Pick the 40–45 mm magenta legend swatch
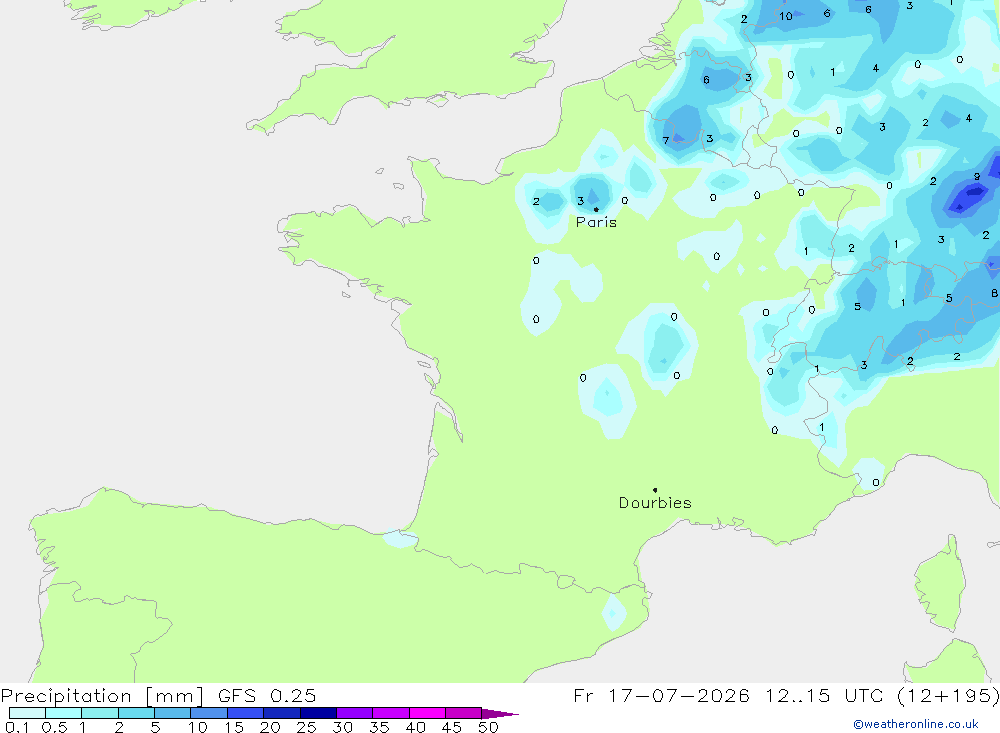The height and width of the screenshot is (733, 1000). [427, 713]
